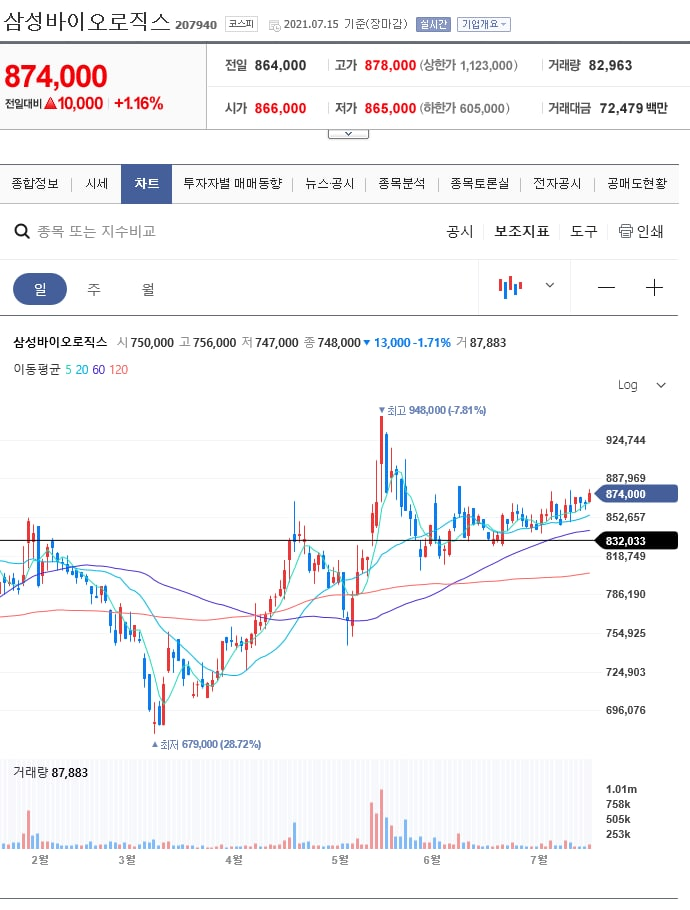
Task: Select the 차트 tab
Action: 146,184
